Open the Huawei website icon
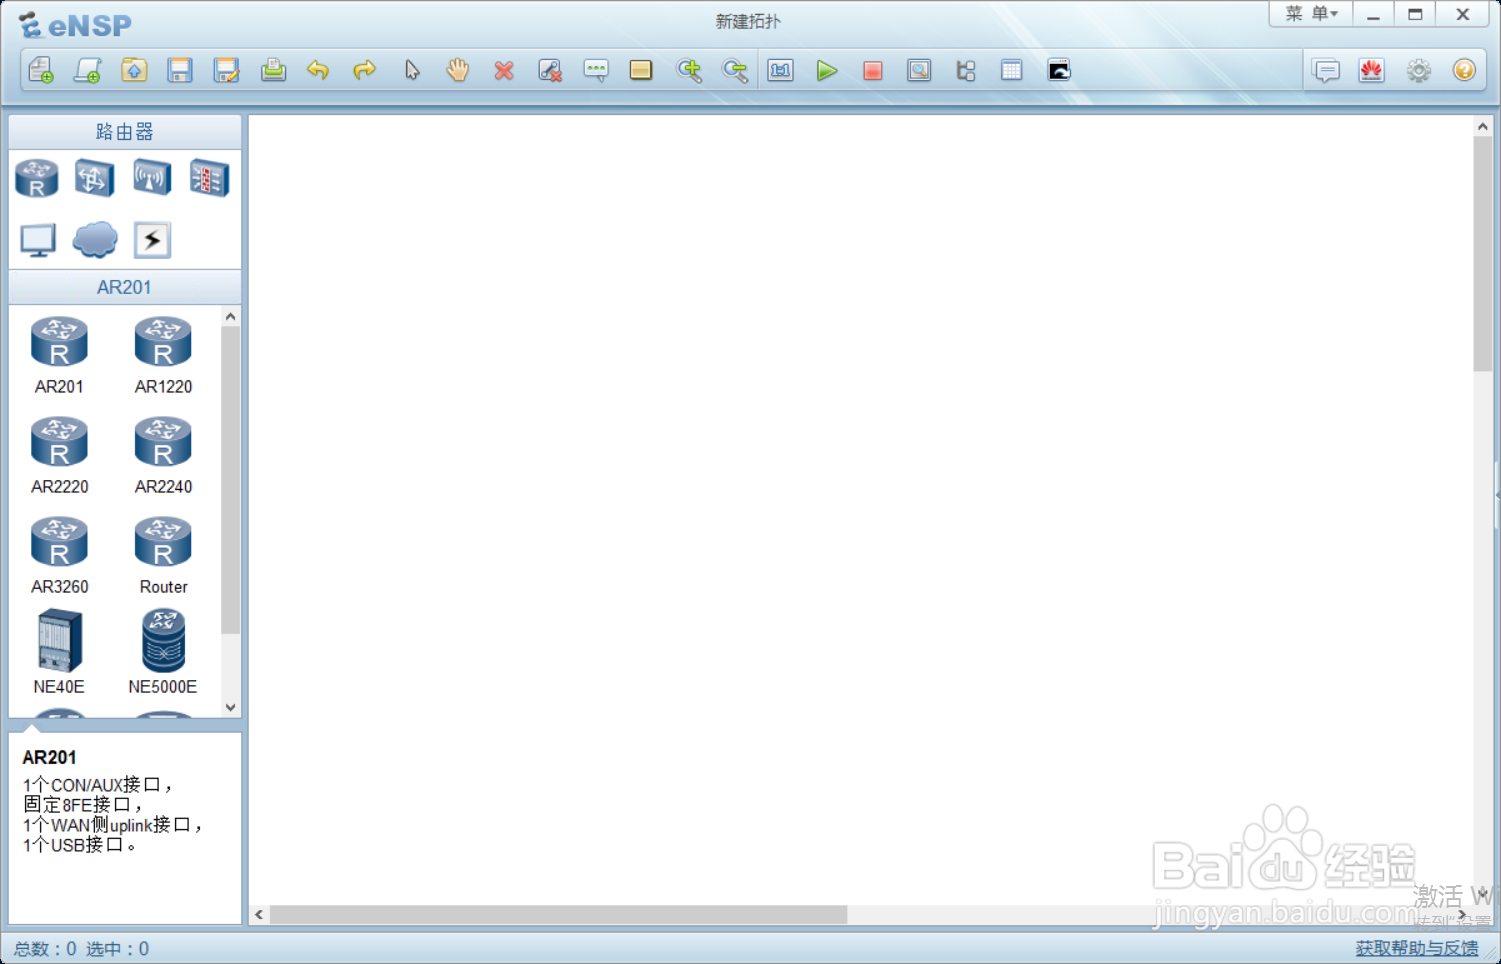1501x964 pixels. pyautogui.click(x=1372, y=71)
